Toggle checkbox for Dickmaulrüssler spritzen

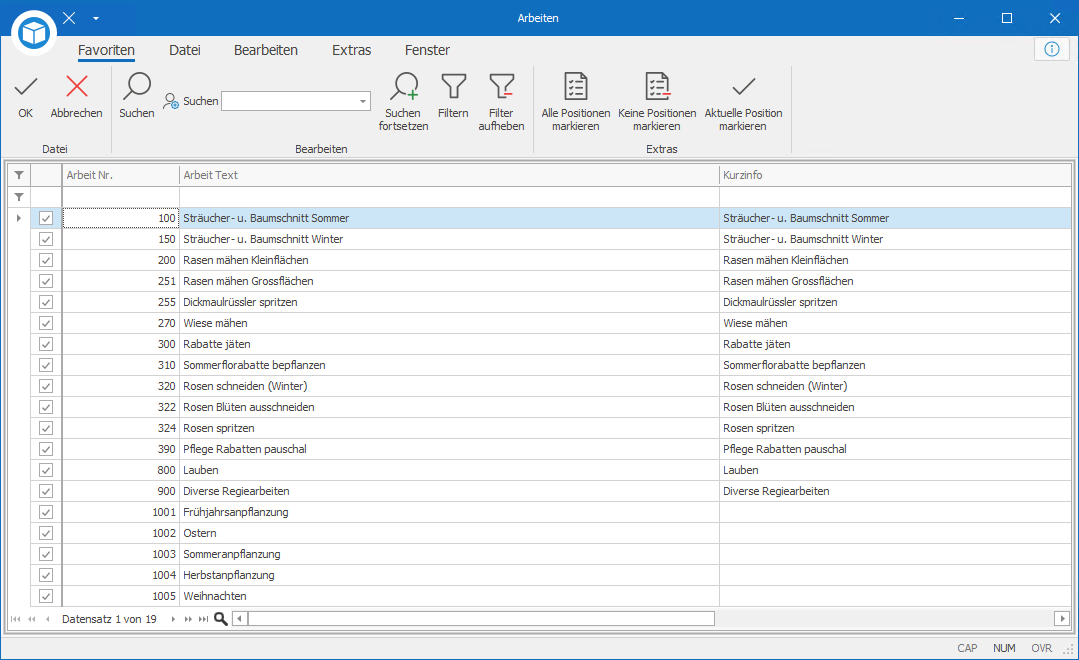(x=46, y=302)
